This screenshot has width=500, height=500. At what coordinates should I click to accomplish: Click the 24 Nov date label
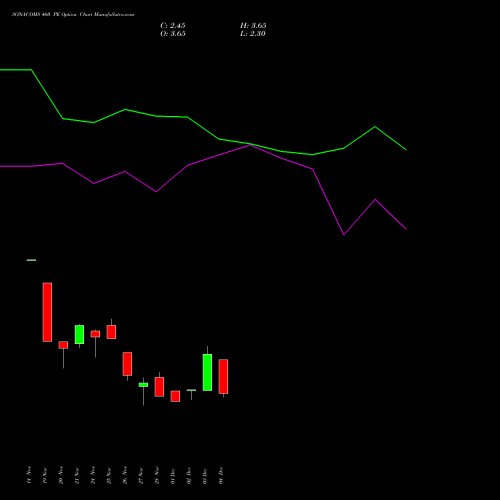[93, 475]
